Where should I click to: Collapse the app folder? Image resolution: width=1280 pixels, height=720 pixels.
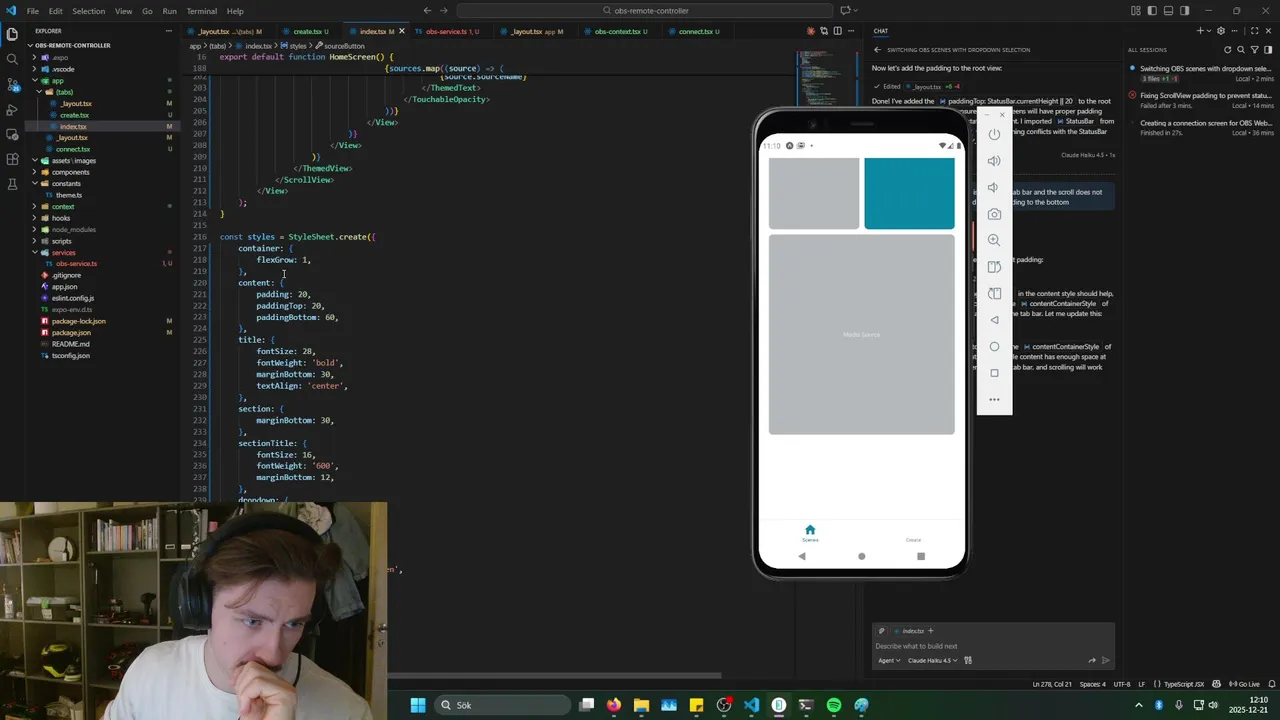click(57, 80)
